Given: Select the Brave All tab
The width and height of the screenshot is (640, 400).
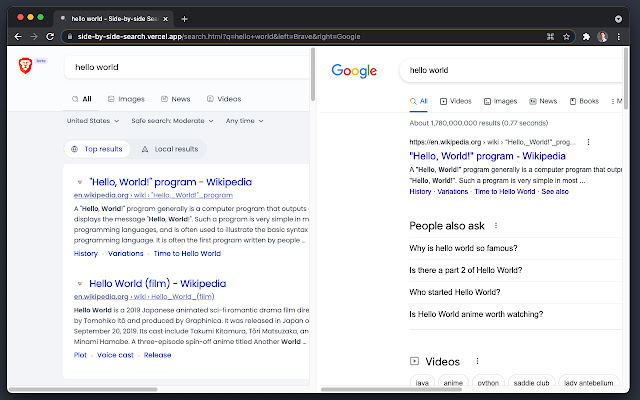Looking at the screenshot, I should [81, 99].
